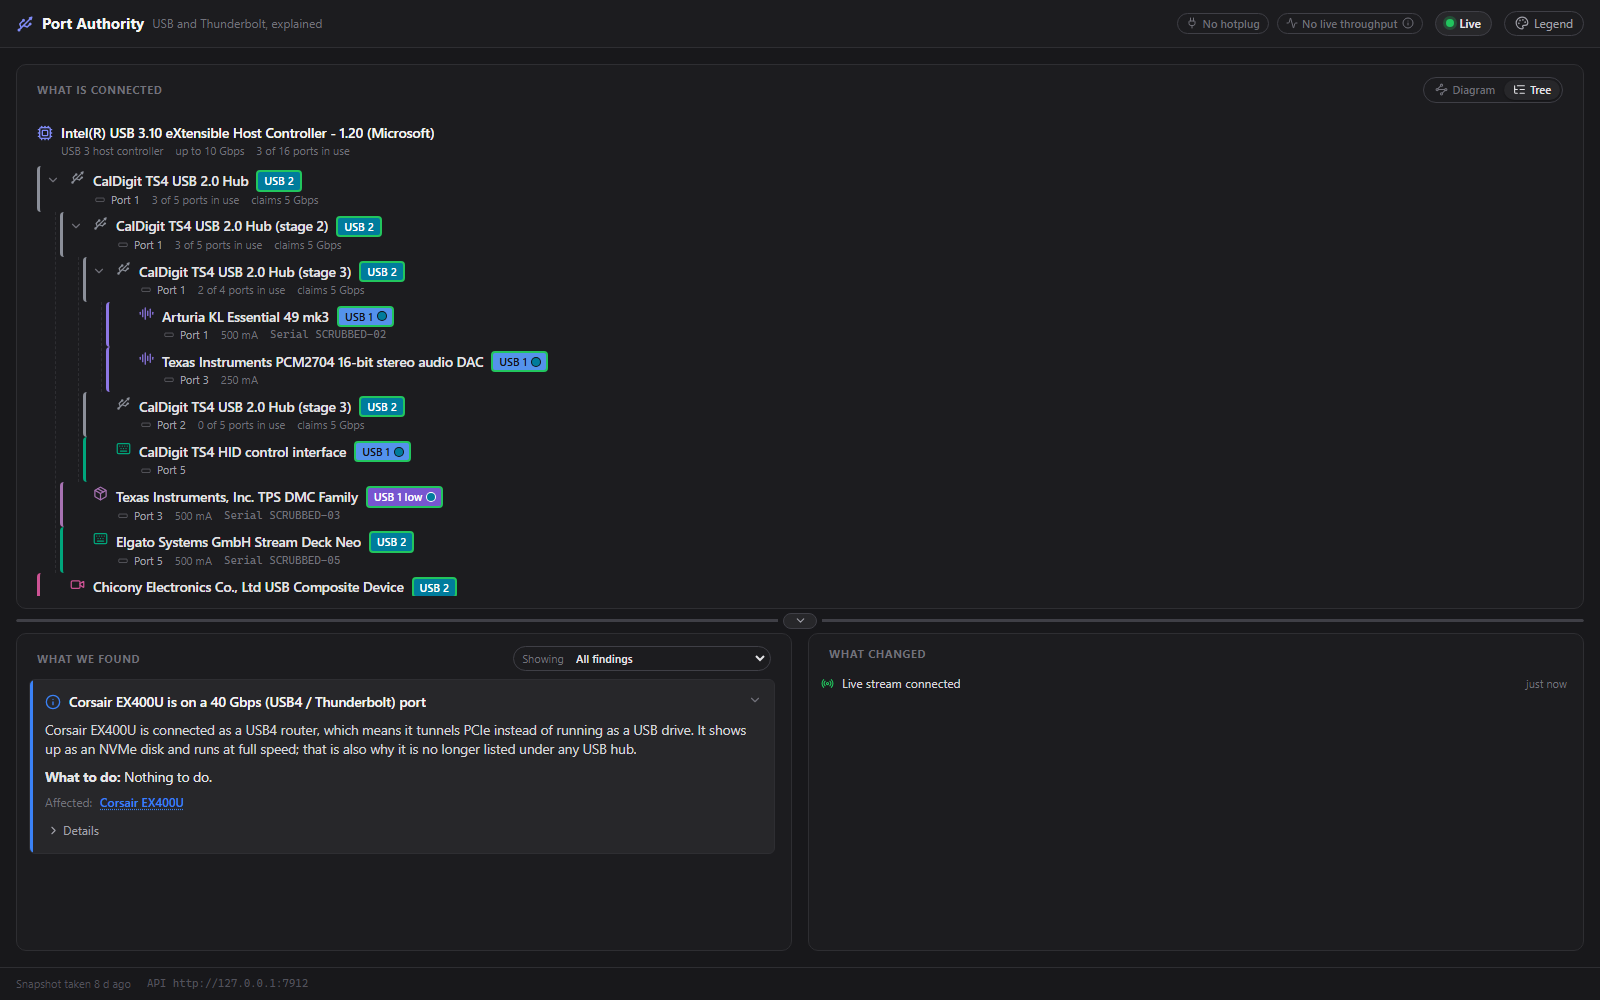The height and width of the screenshot is (1000, 1600).
Task: Expand the Details disclosure in finding
Action: pos(75,831)
